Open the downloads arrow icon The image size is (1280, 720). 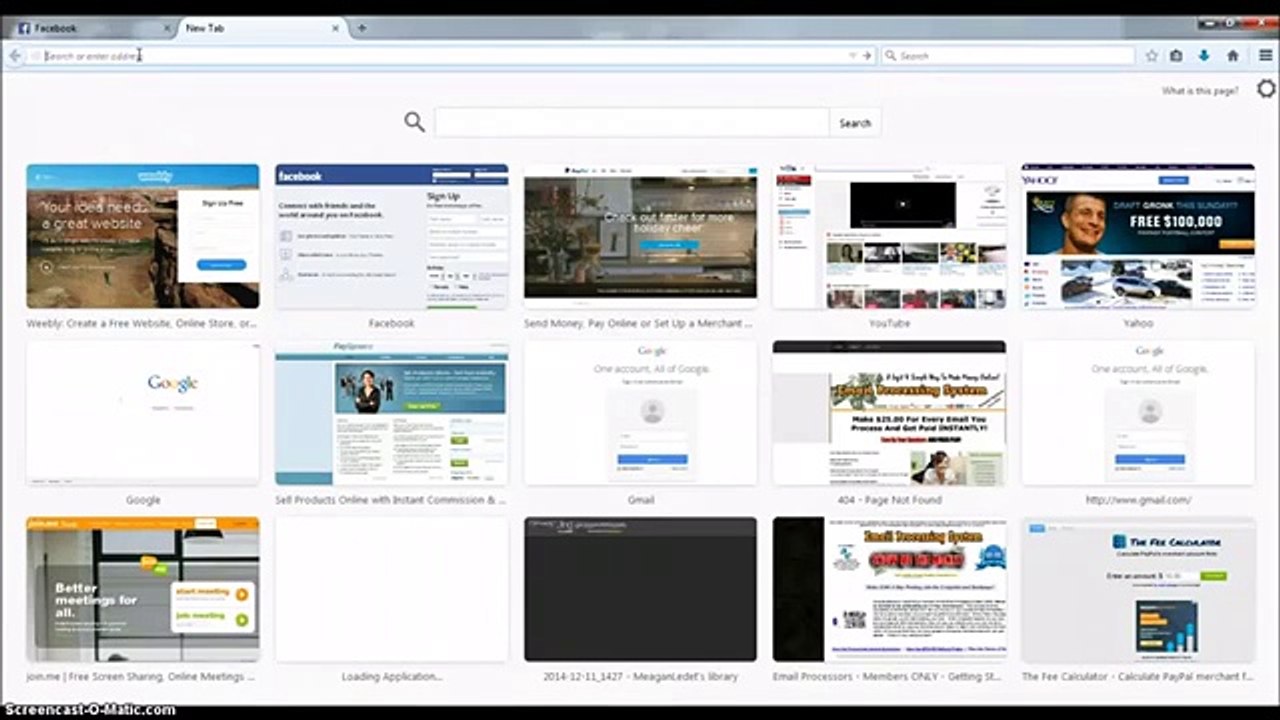[1204, 56]
